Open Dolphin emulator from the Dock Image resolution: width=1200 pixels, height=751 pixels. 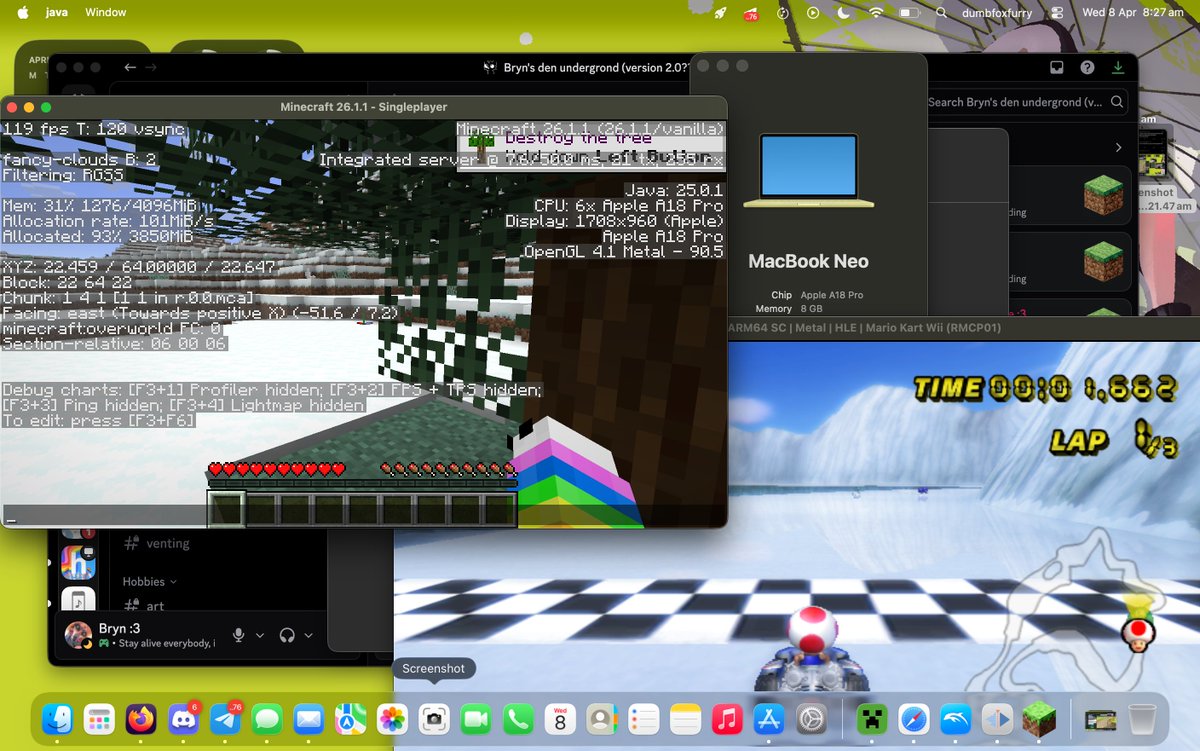click(956, 718)
